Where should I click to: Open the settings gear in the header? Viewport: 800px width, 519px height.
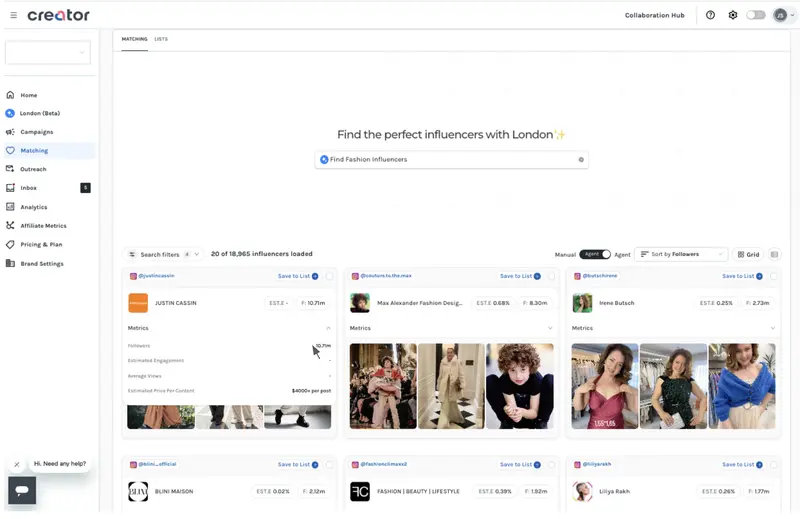click(x=733, y=15)
